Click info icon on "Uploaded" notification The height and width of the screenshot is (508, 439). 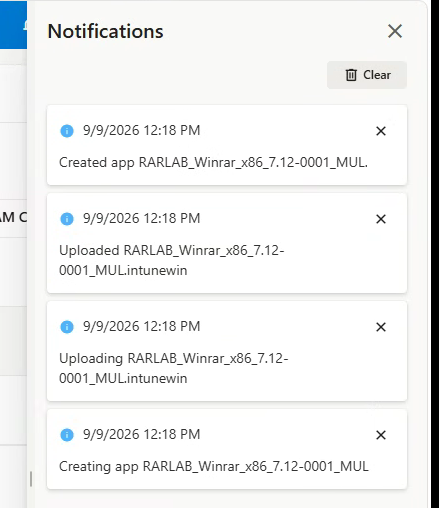point(67,219)
